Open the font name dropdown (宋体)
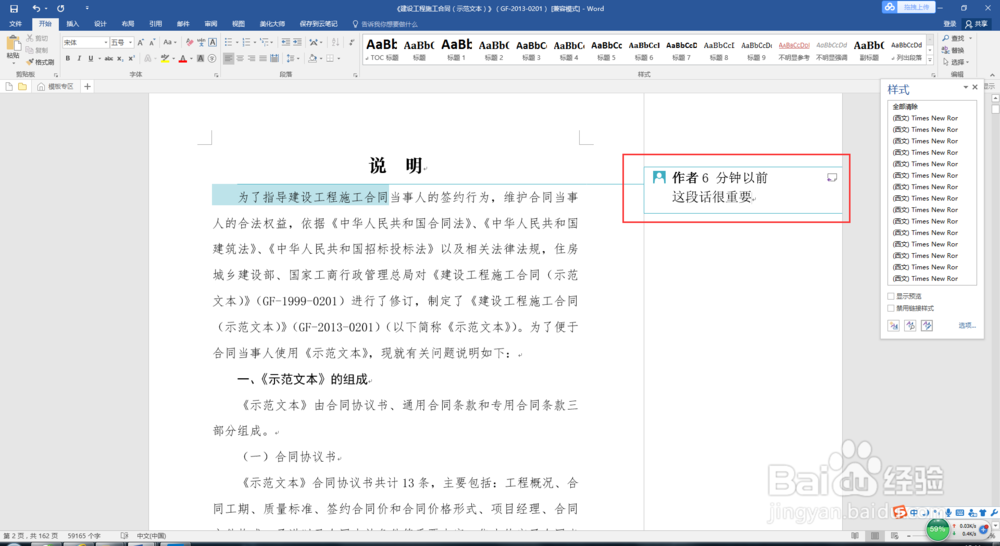 point(105,42)
